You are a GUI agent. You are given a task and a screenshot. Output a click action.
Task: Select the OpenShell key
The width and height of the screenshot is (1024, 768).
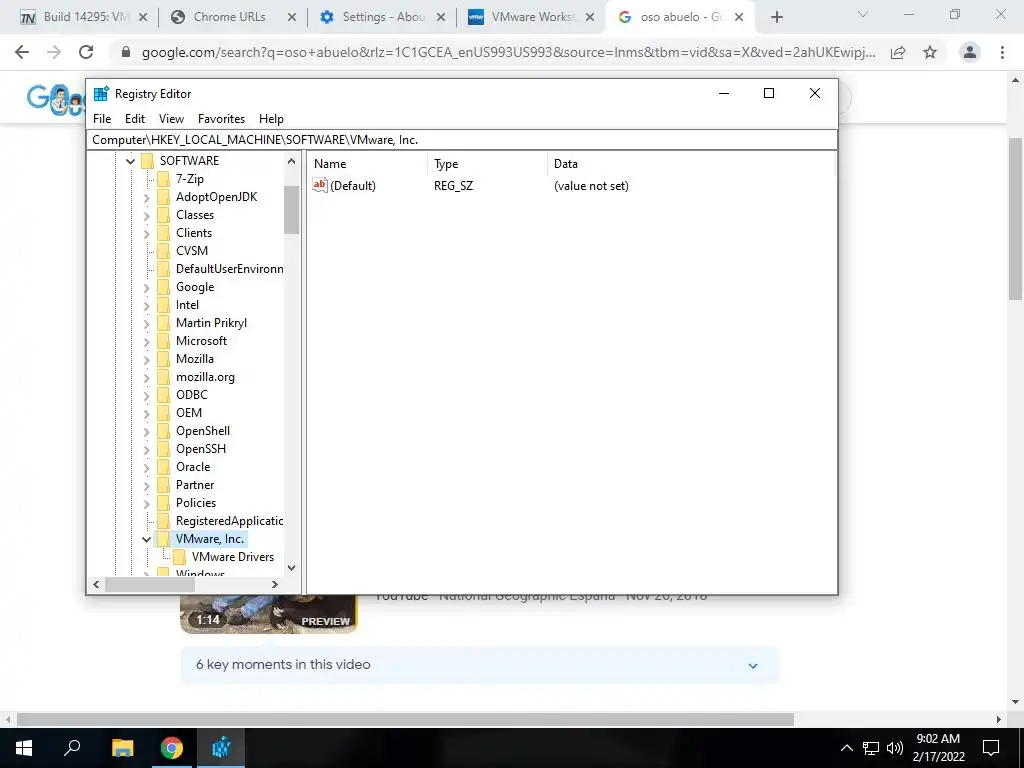coord(202,431)
